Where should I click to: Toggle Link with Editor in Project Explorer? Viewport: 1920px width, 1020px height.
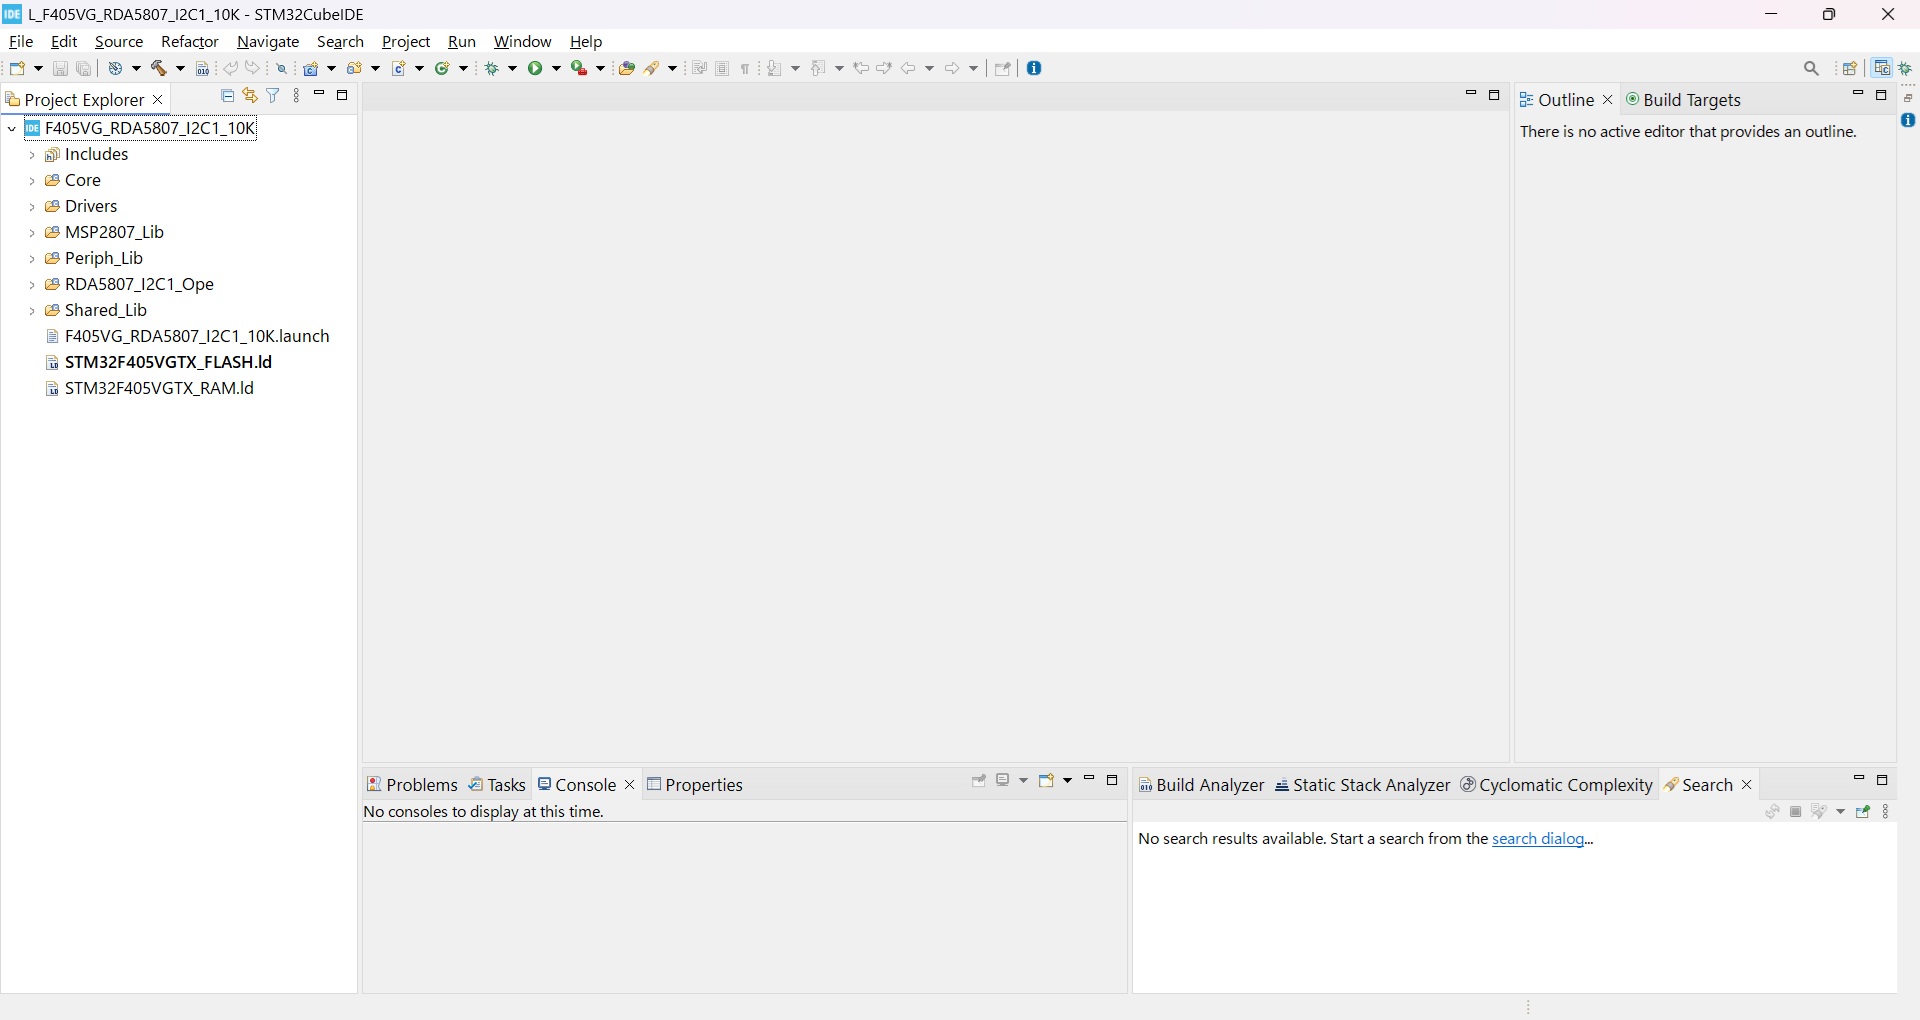pyautogui.click(x=250, y=96)
